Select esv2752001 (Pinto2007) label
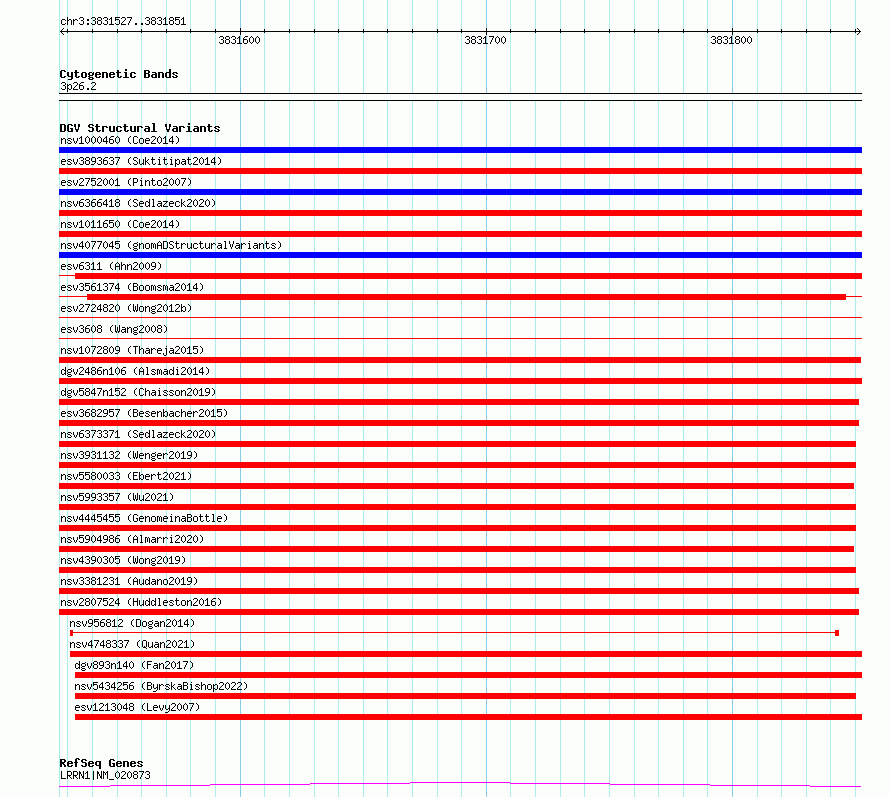Screen dimensions: 890x797 126,182
